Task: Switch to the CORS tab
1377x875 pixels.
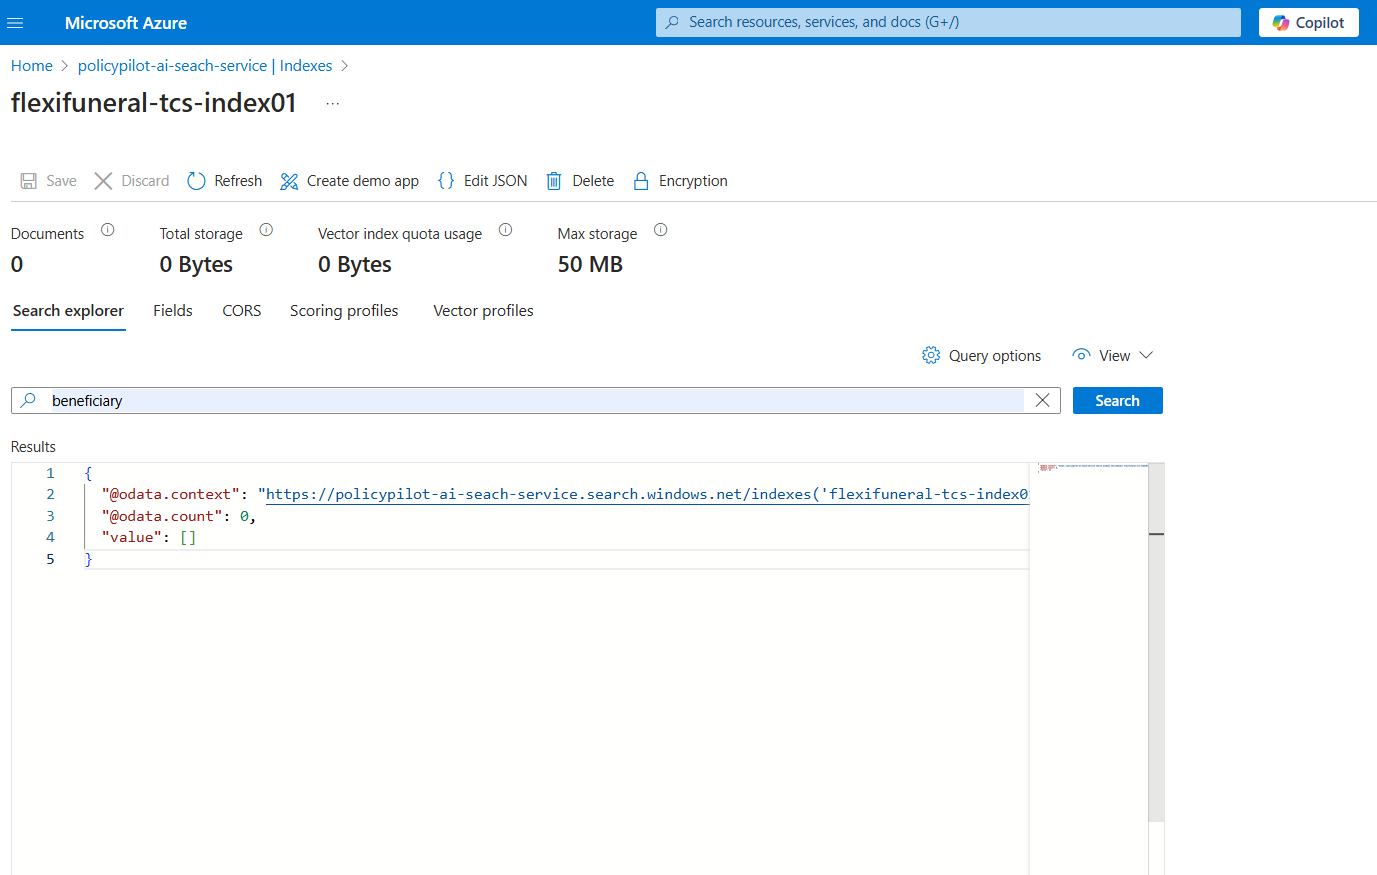Action: [242, 311]
